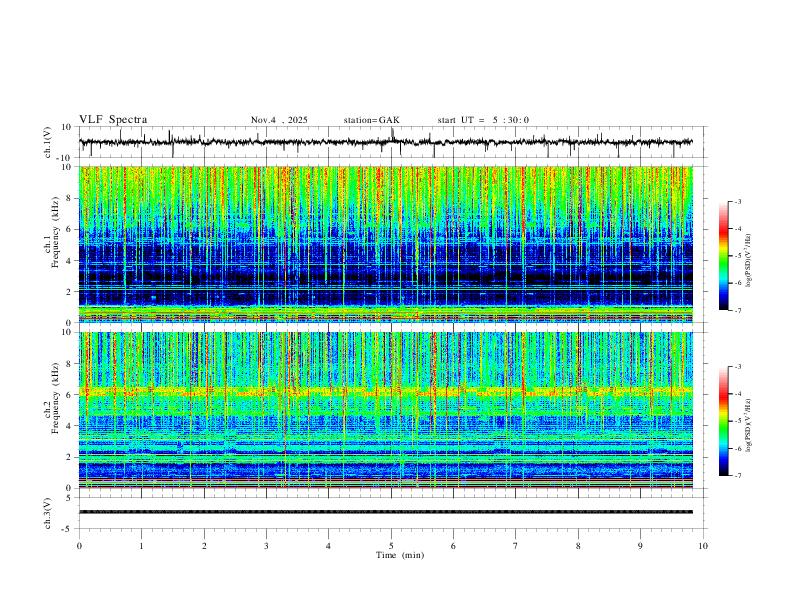Click the ch.3 black signal trace

[x=386, y=512]
